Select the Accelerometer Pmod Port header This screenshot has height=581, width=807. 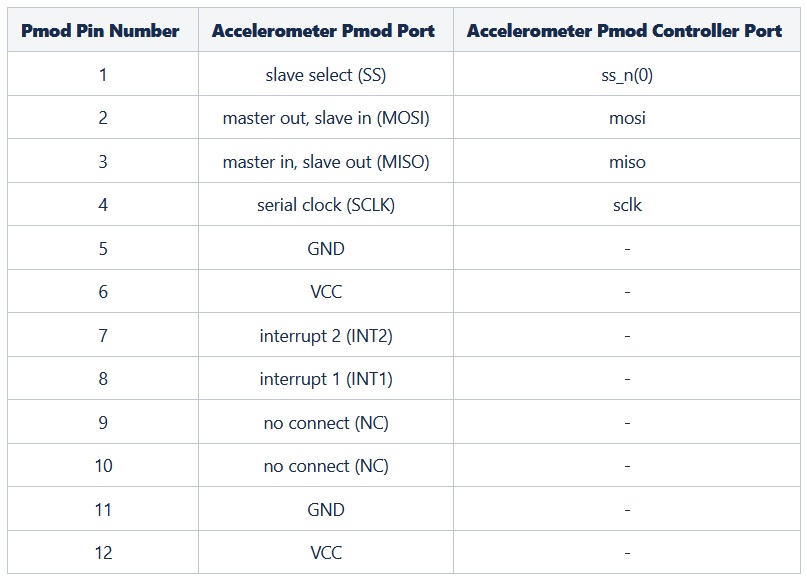326,30
